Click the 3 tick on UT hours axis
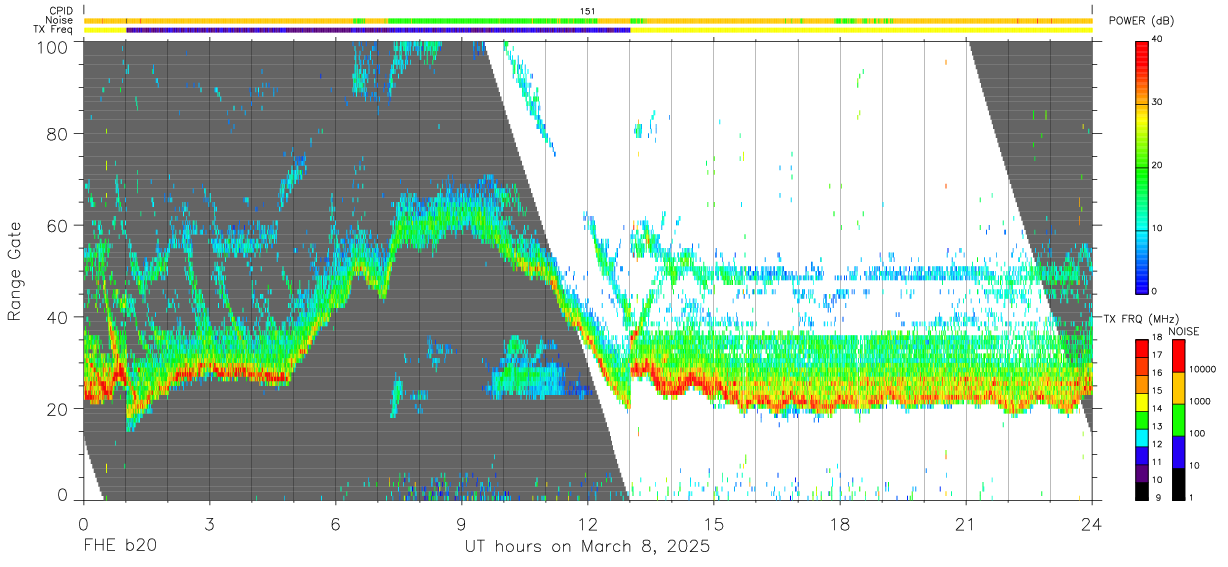 click(x=209, y=523)
